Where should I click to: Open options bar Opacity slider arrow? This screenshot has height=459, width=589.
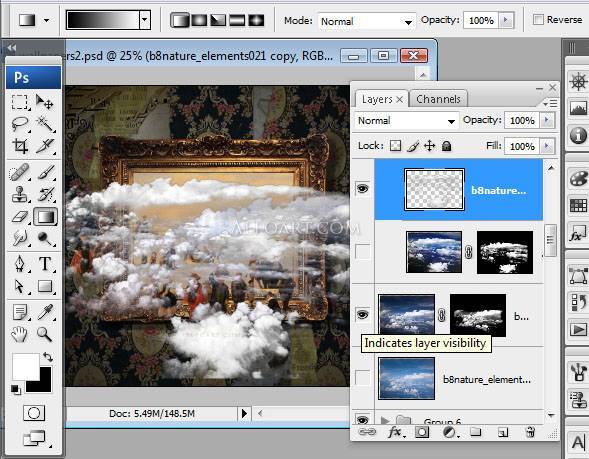[x=506, y=20]
